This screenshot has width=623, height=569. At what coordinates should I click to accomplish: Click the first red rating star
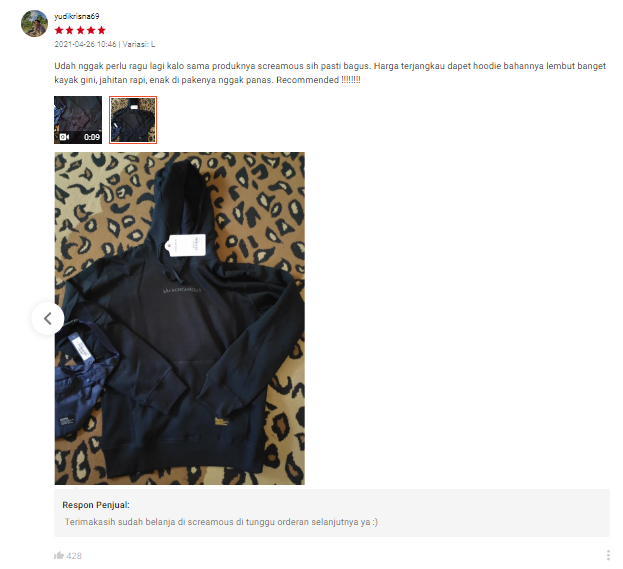pyautogui.click(x=59, y=30)
